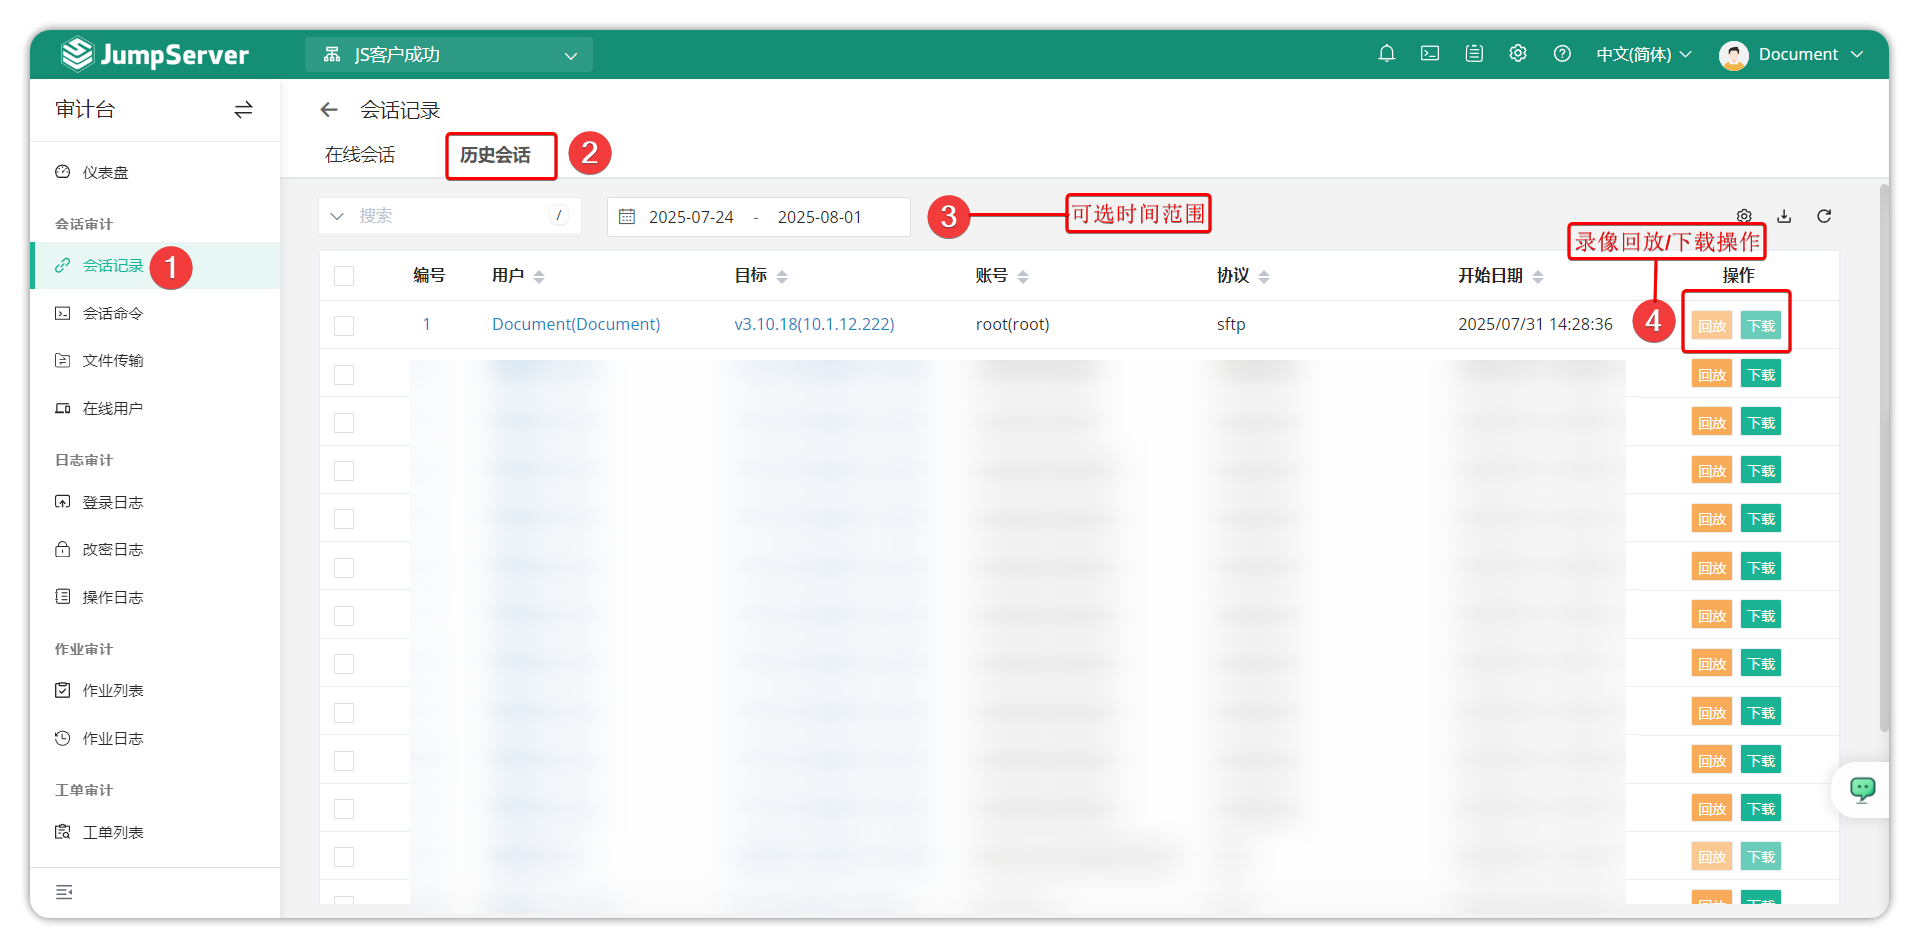Click 下载 for the Document sftp session
The height and width of the screenshot is (938, 1919).
point(1761,326)
